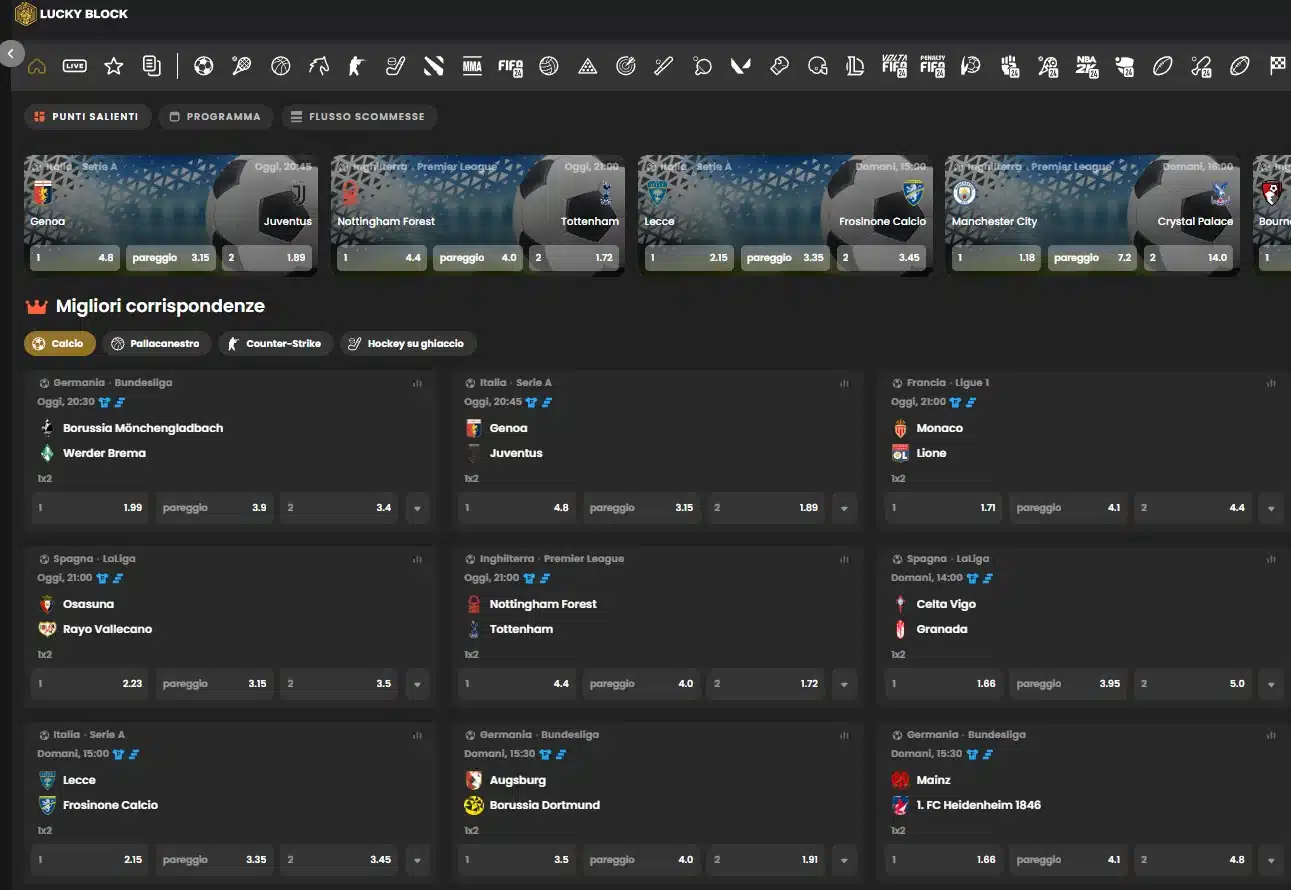Select the FIFA 24 esports icon
Viewport: 1291px width, 890px height.
tap(511, 66)
